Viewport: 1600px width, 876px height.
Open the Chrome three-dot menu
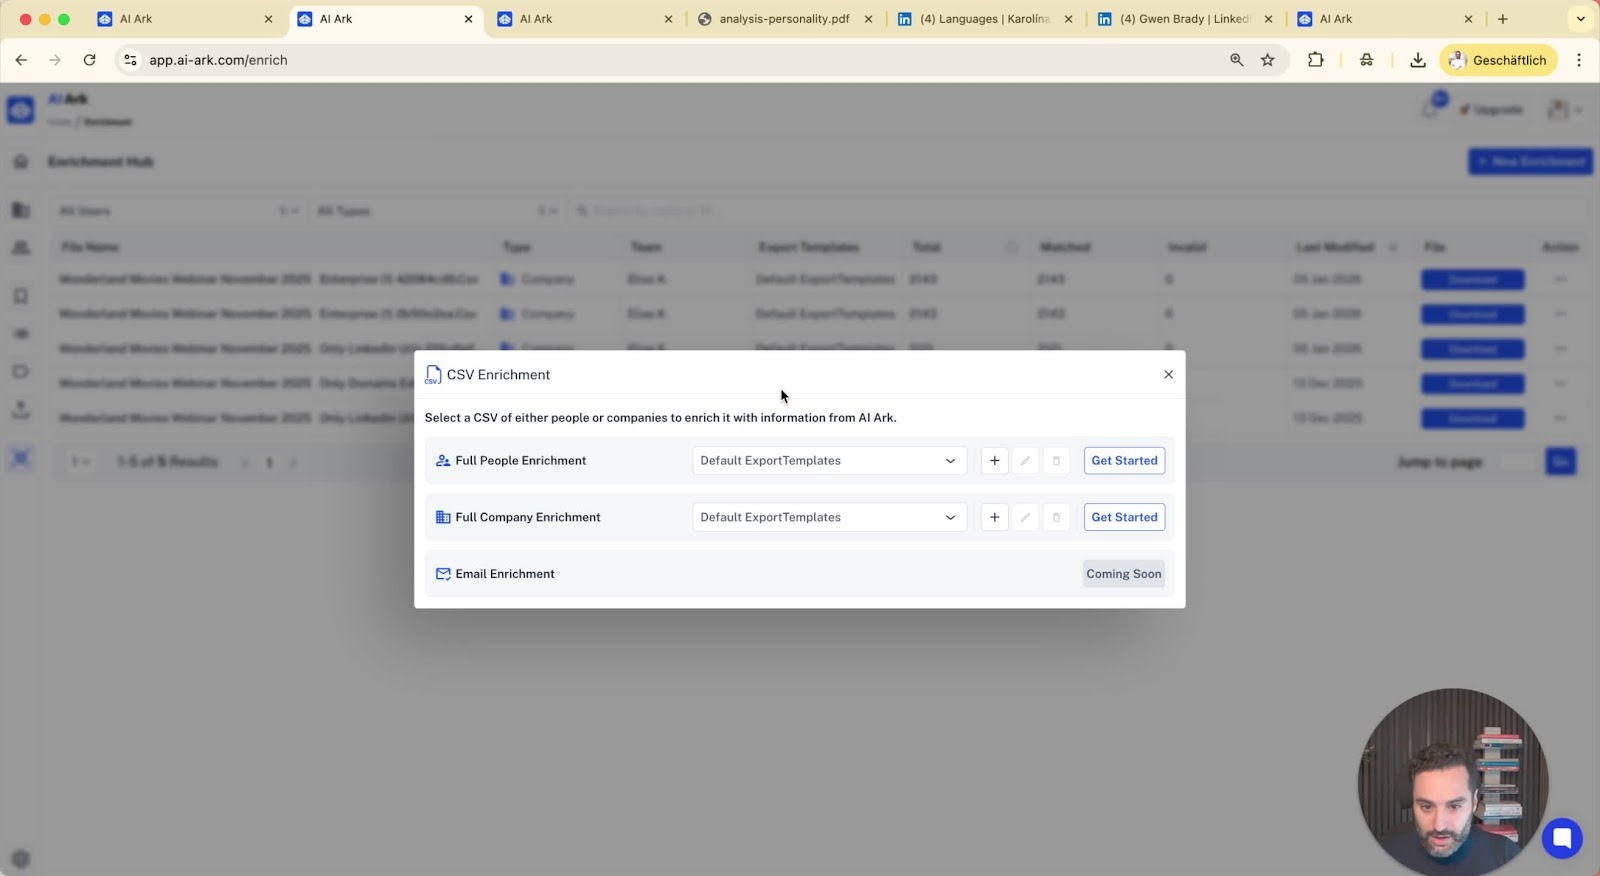pos(1579,60)
